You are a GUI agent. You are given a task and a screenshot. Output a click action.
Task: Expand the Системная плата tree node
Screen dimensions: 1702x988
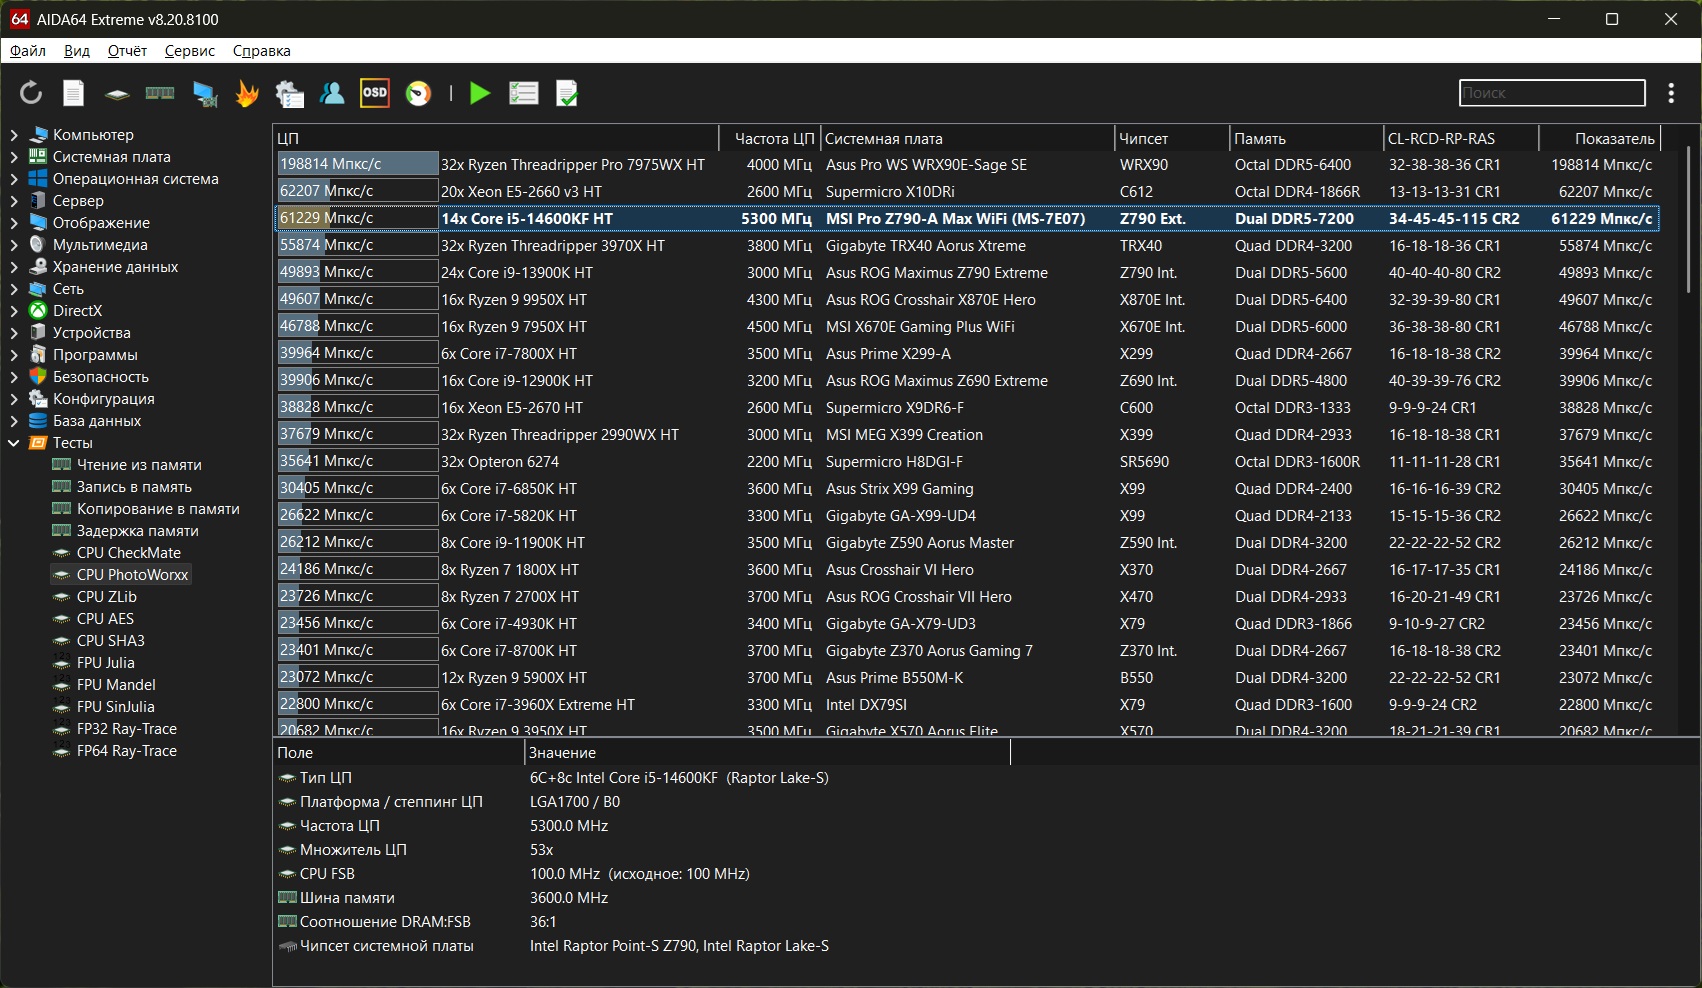pyautogui.click(x=14, y=156)
